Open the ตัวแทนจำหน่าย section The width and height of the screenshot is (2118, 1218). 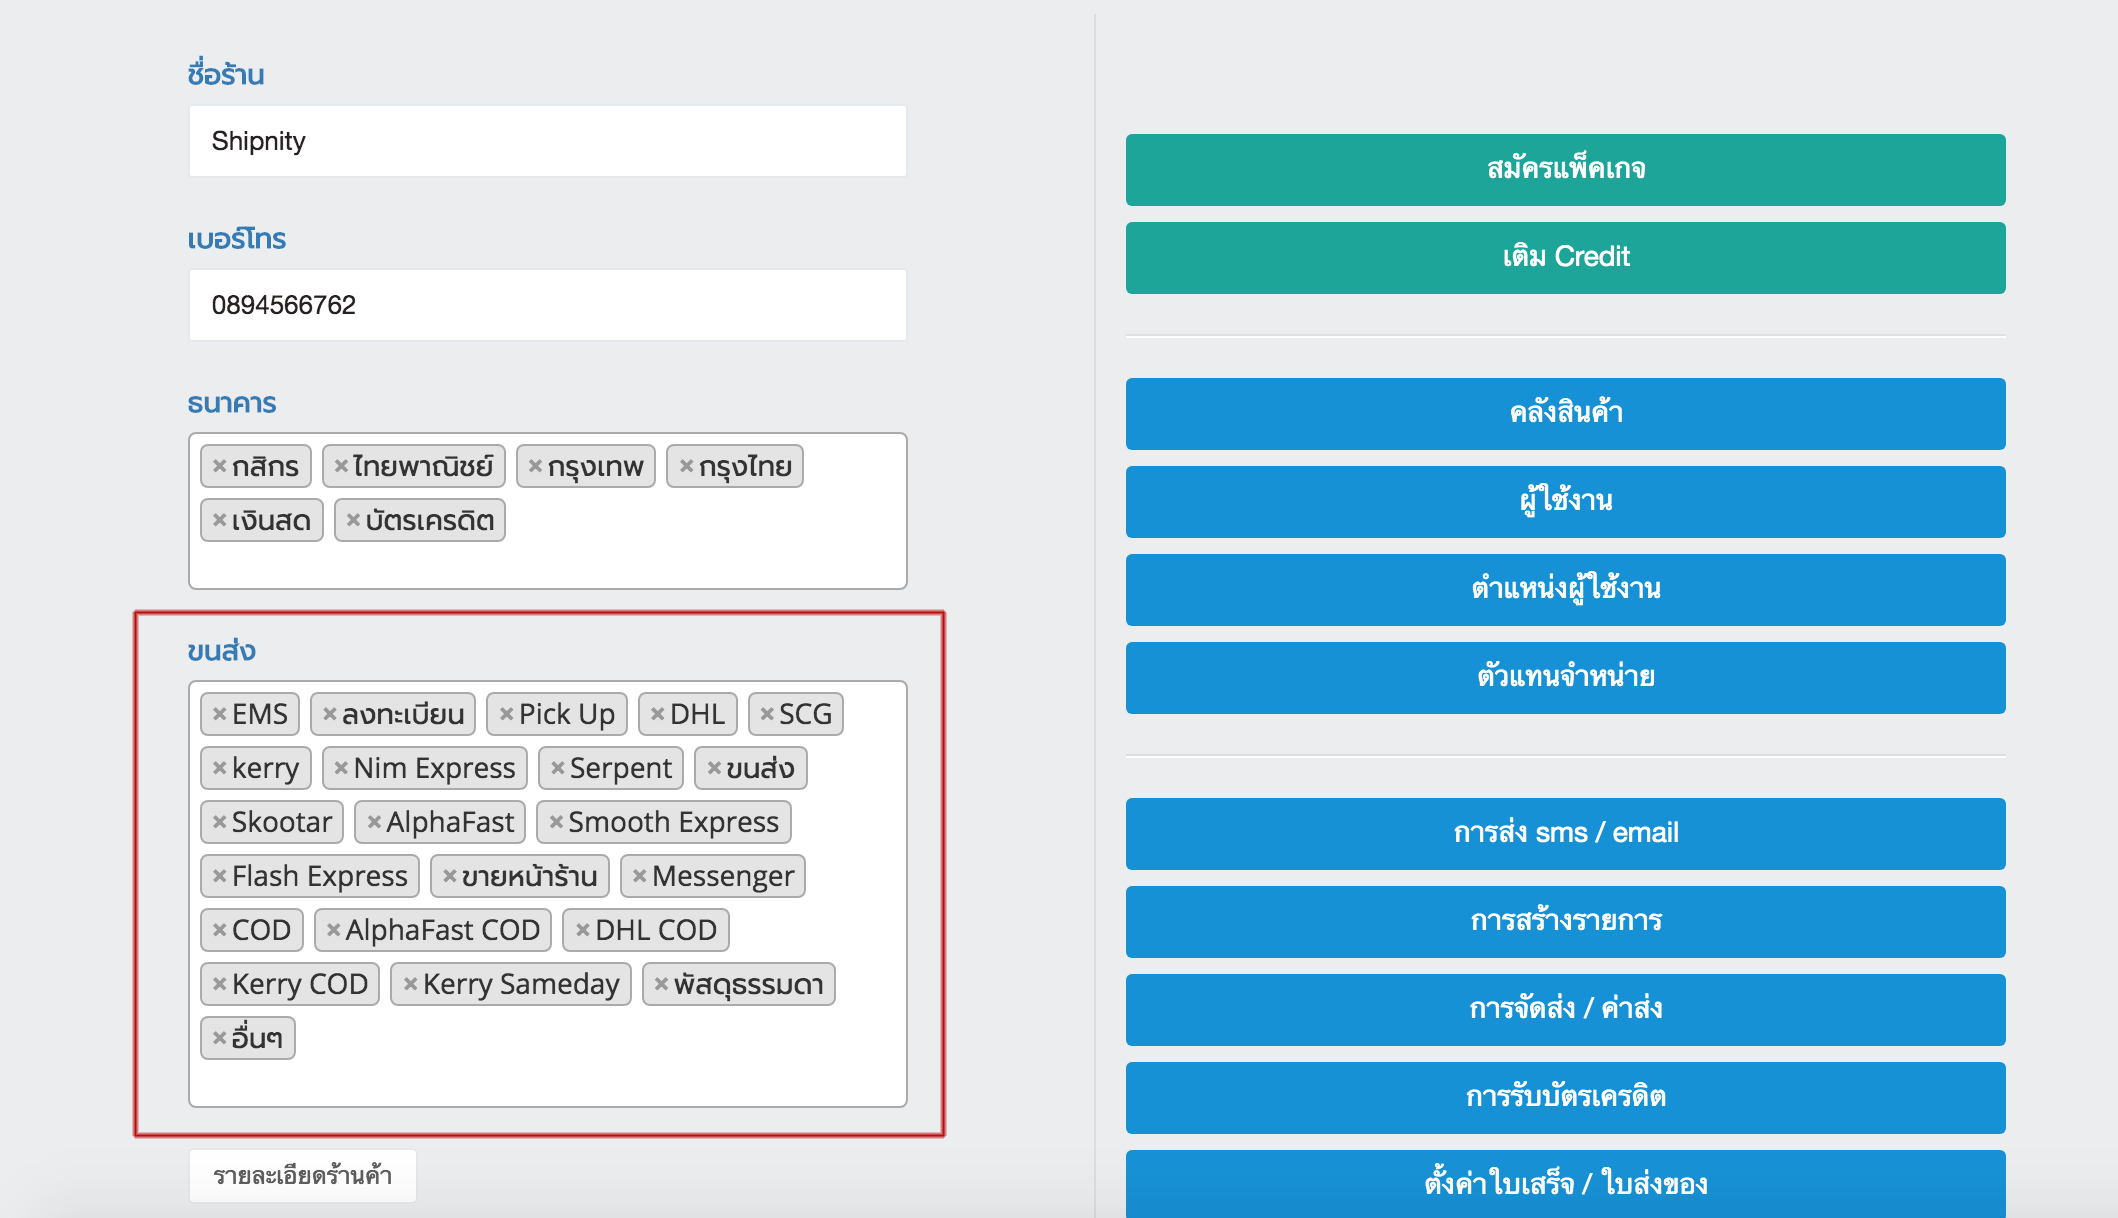pos(1564,677)
